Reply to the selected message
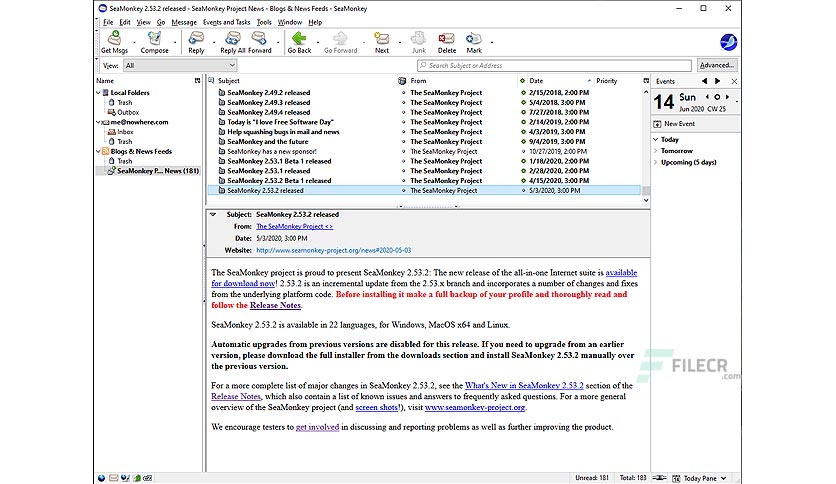 pyautogui.click(x=196, y=42)
